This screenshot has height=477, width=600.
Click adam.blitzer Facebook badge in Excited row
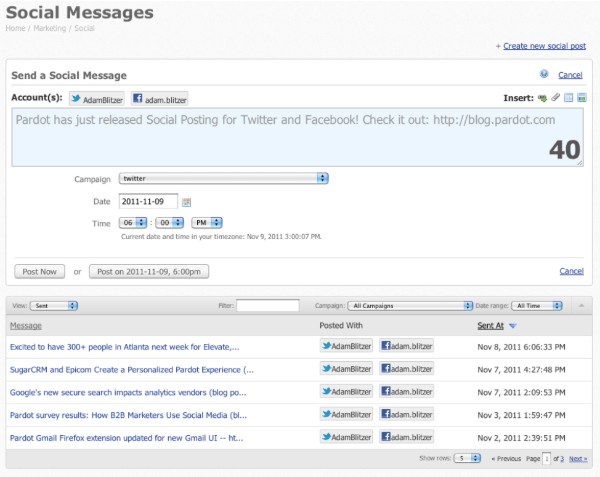(x=406, y=346)
